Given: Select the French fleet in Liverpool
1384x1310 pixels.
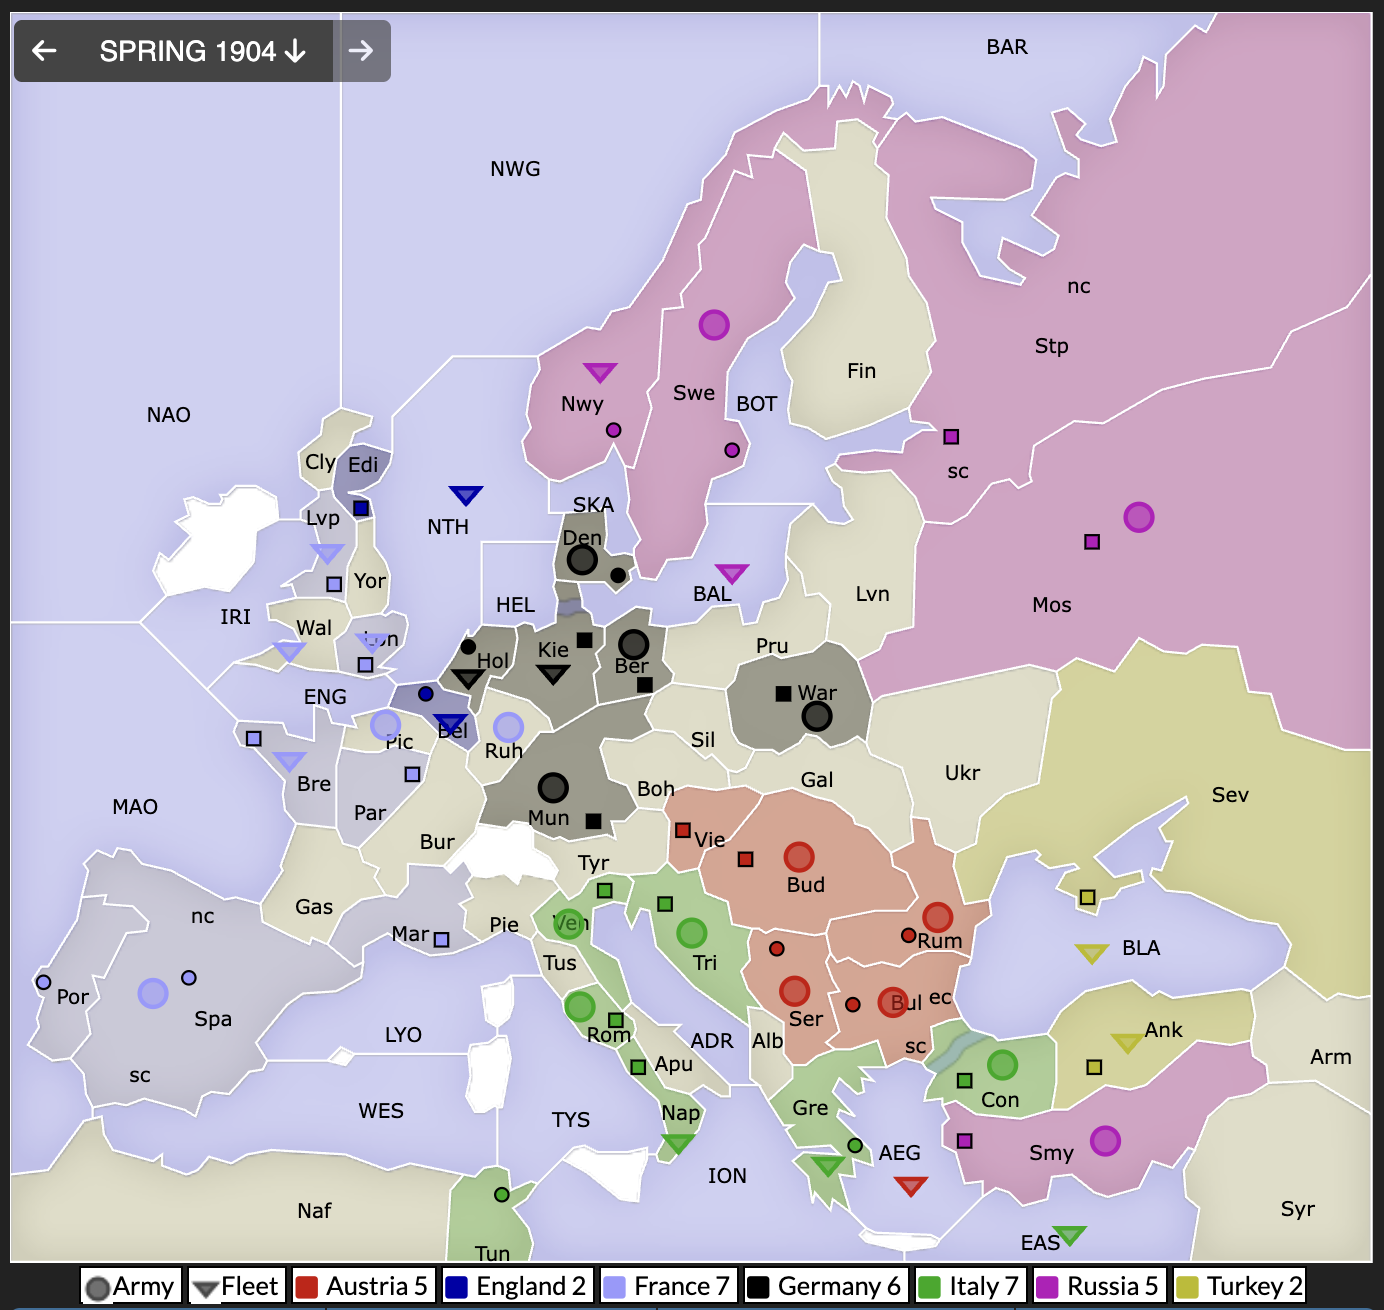Looking at the screenshot, I should (327, 553).
